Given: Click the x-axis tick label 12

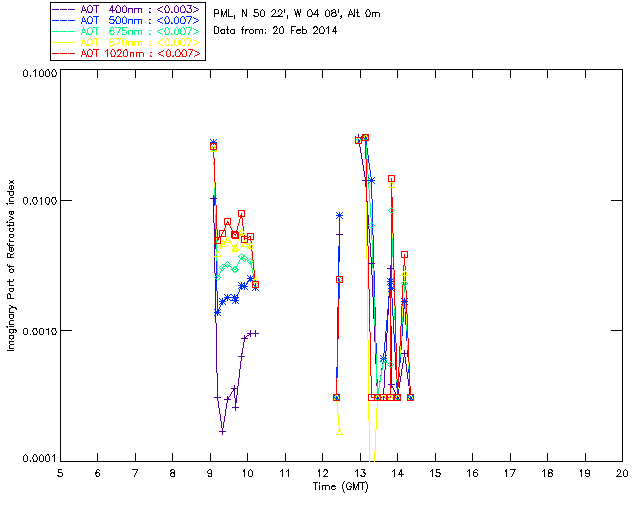Looking at the screenshot, I should 322,473.
